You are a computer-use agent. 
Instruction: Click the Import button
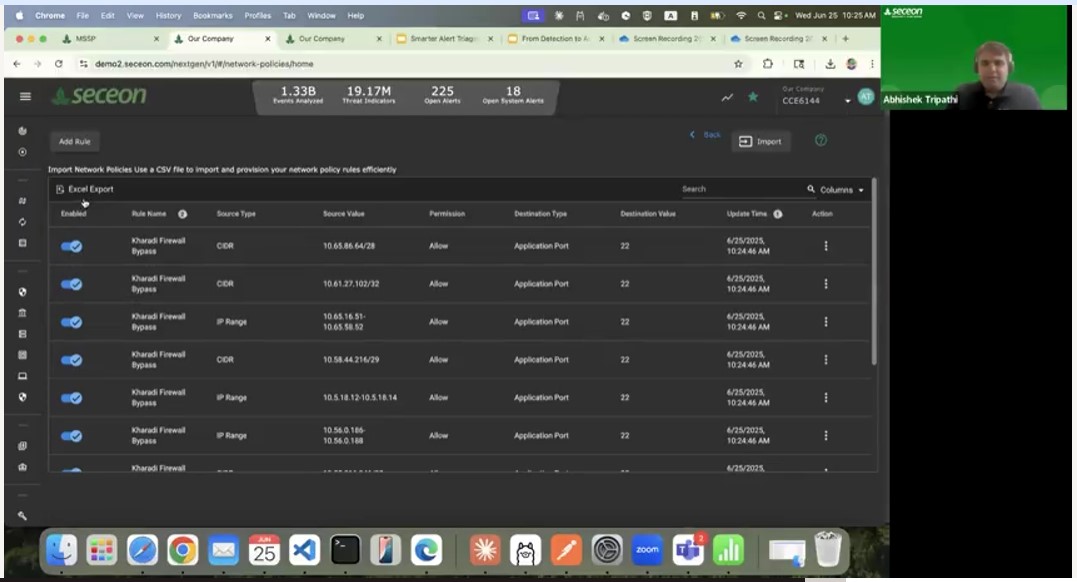coord(760,142)
